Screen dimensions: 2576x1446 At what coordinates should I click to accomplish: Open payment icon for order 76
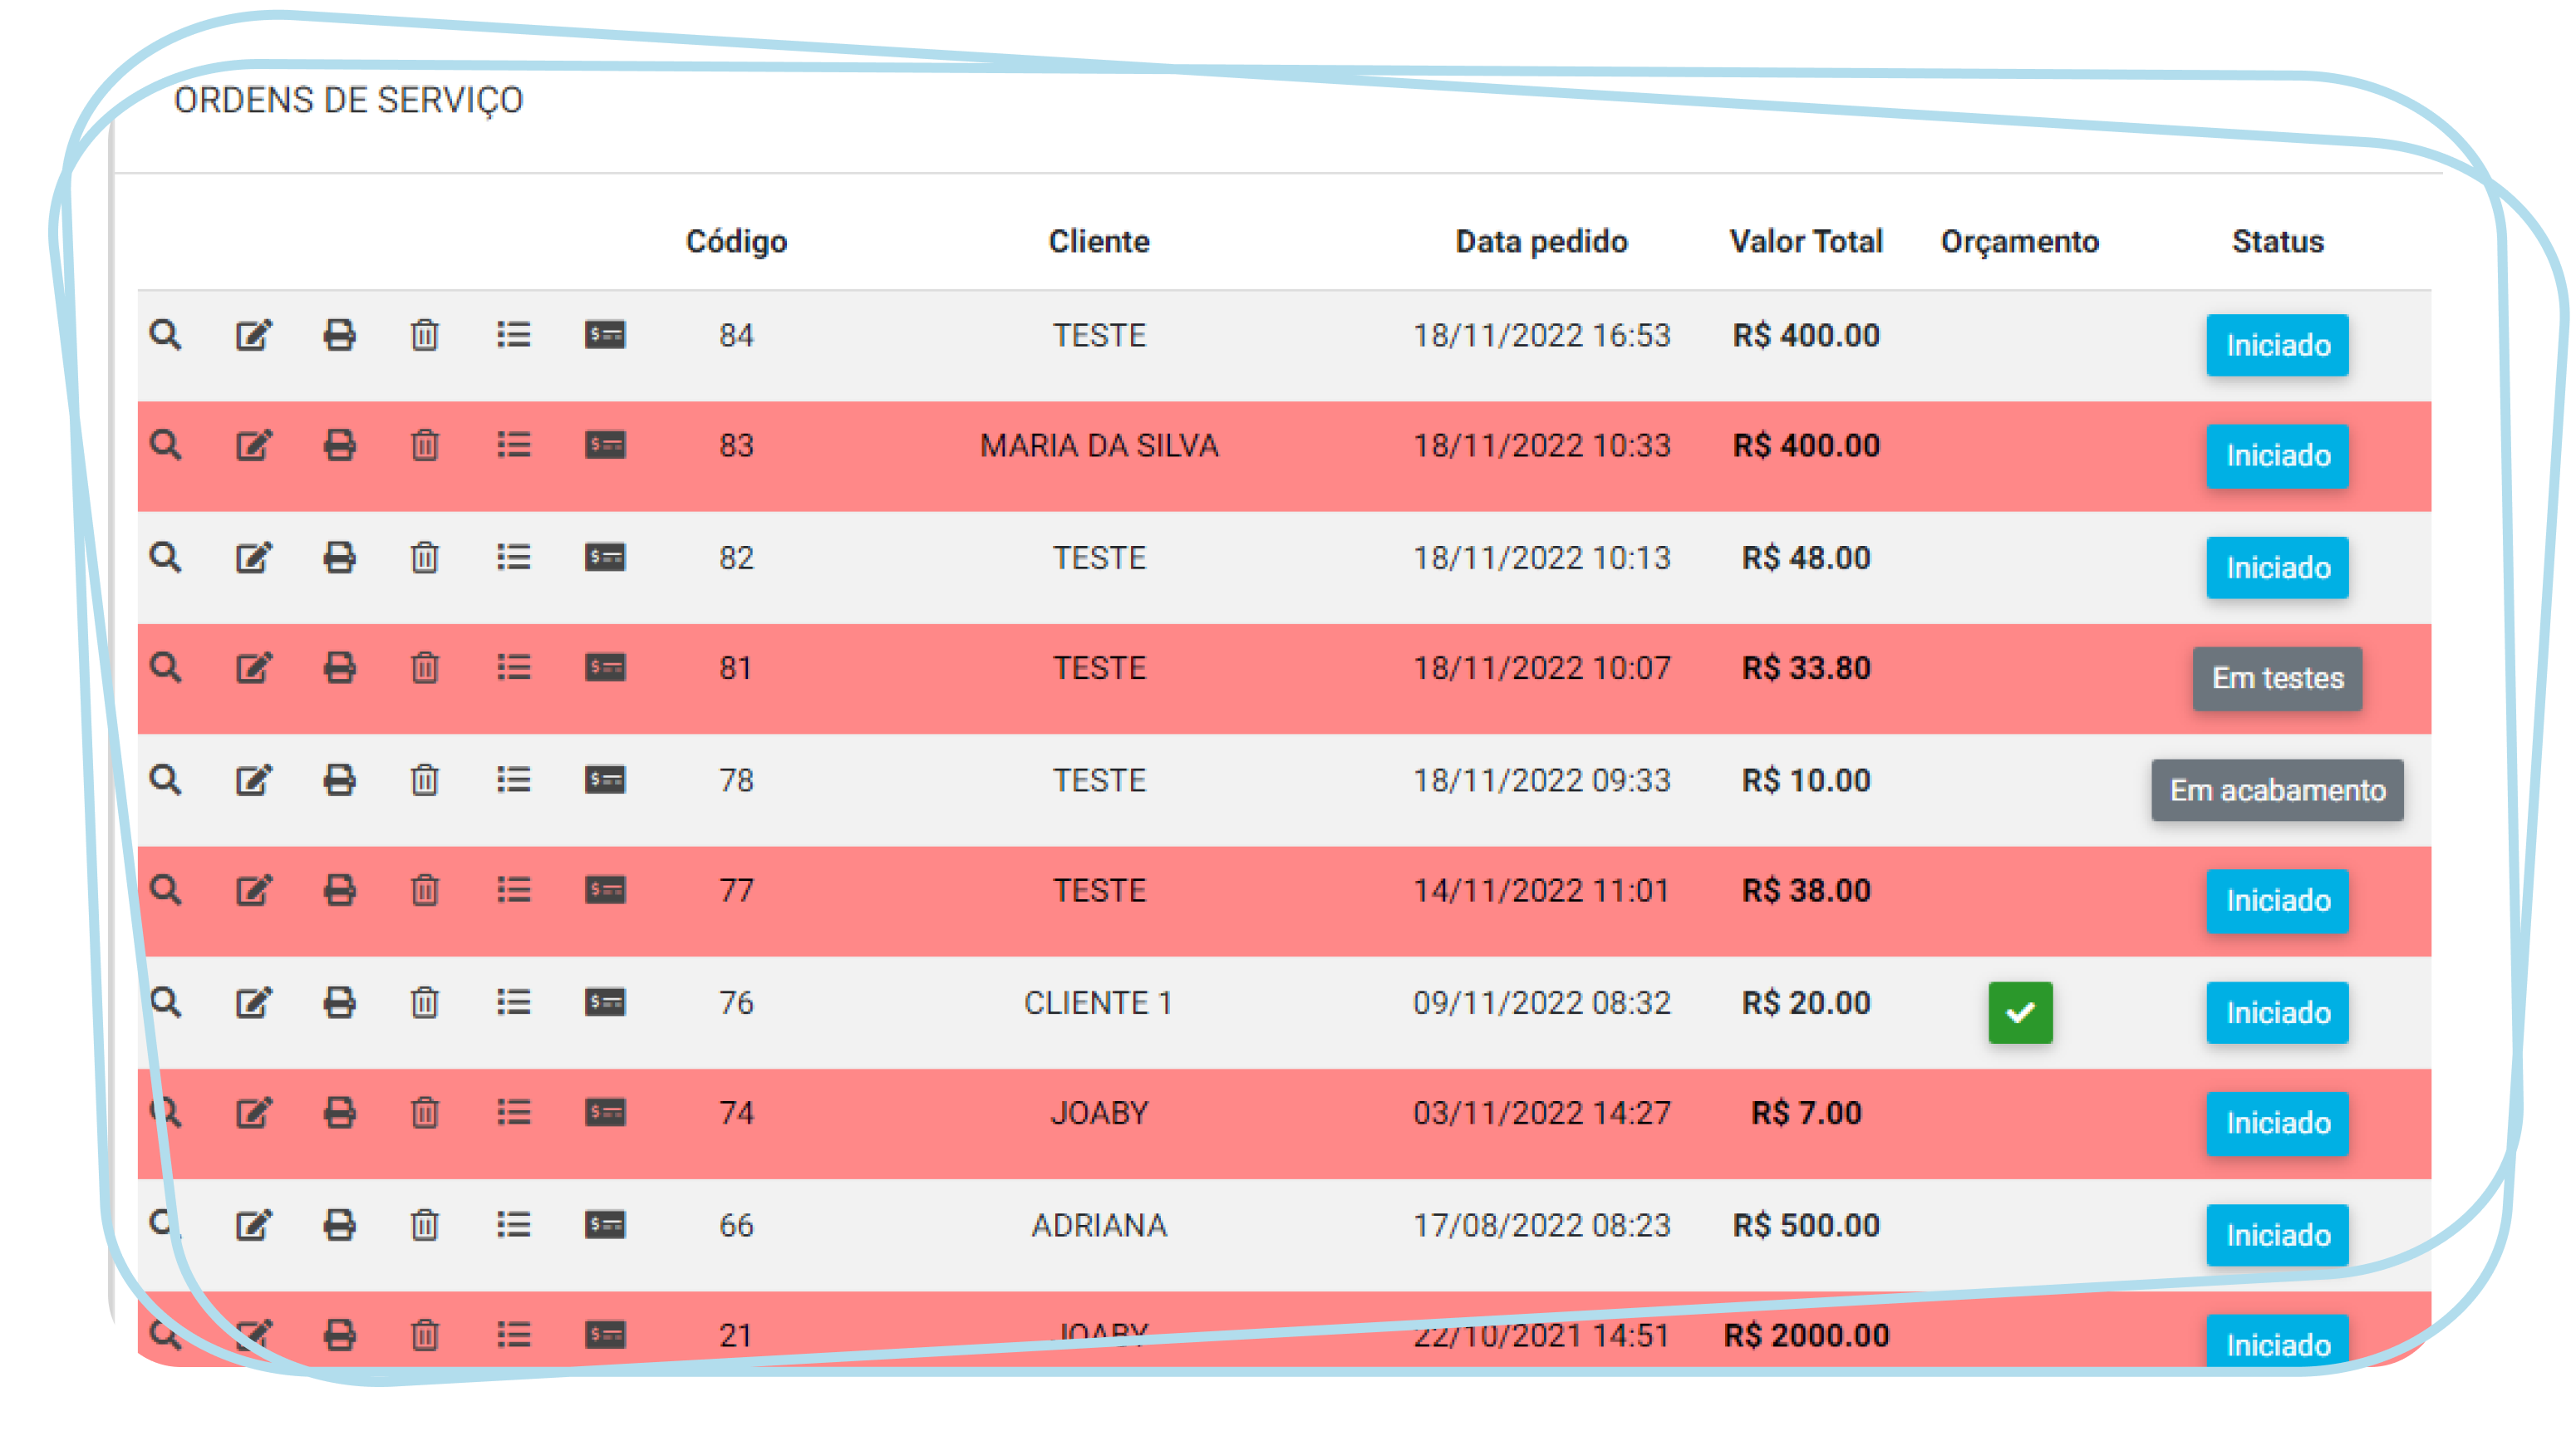pos(605,1002)
